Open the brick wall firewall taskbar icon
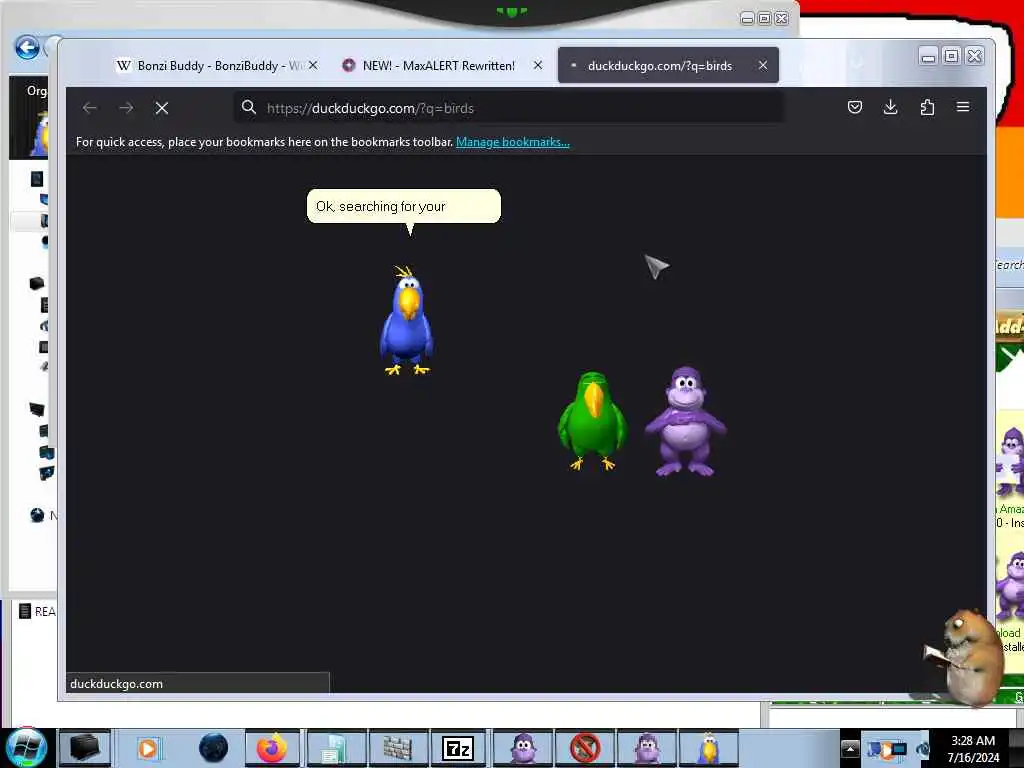The image size is (1024, 768). (x=397, y=748)
